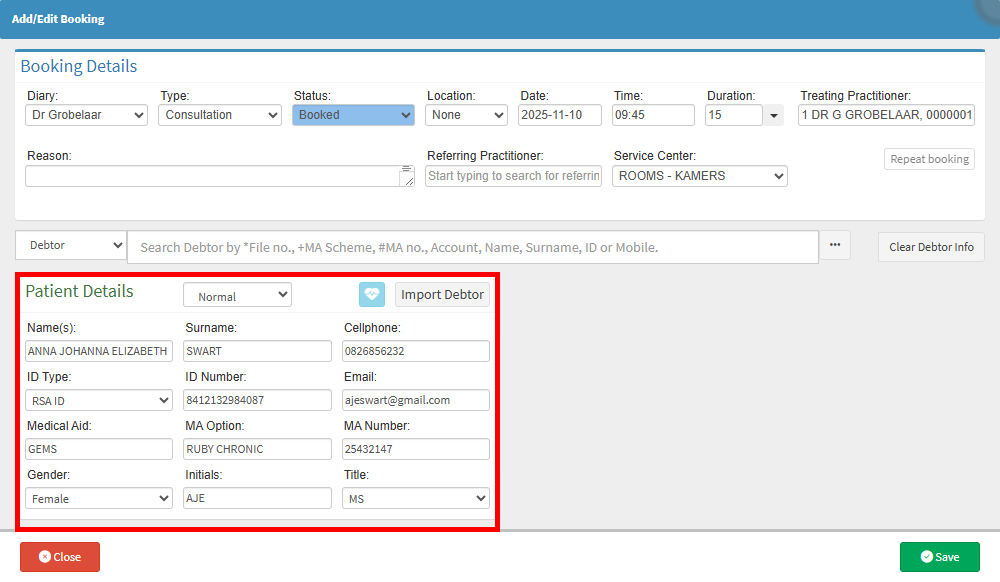Click the red Close button
This screenshot has height=582, width=1000.
[x=60, y=557]
